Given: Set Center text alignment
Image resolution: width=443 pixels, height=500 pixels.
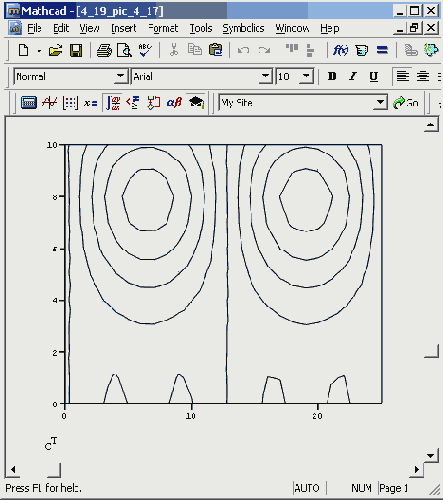Looking at the screenshot, I should tap(423, 76).
